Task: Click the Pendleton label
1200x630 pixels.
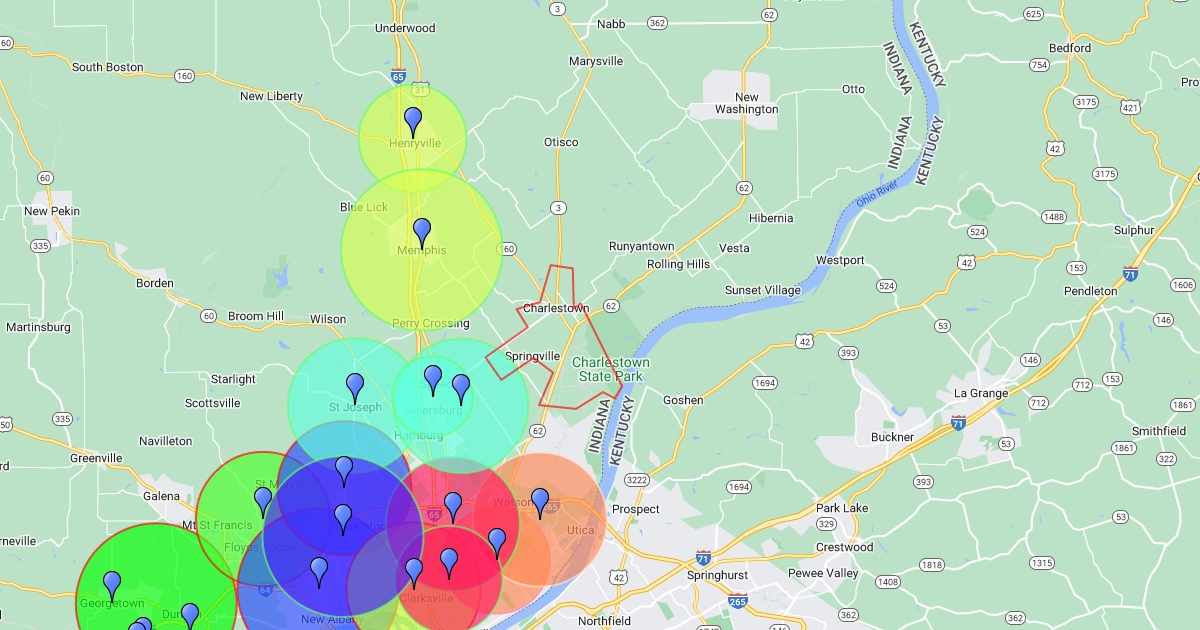Action: click(x=1090, y=291)
